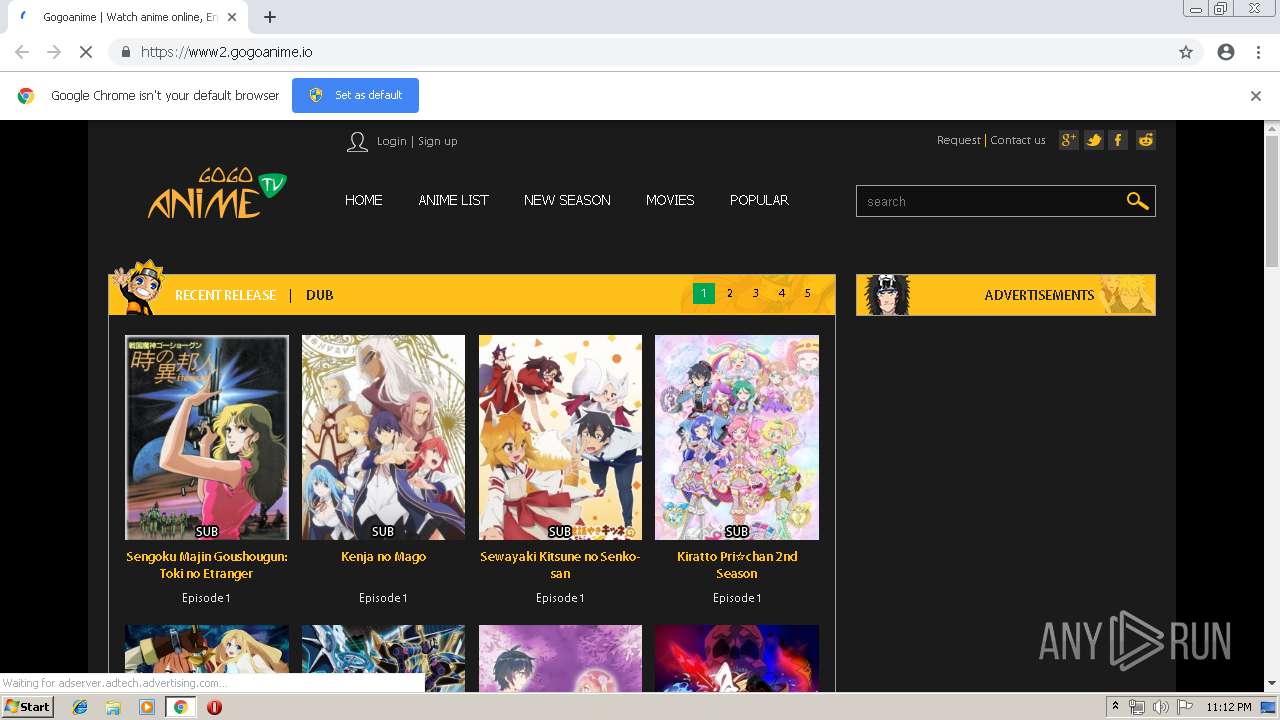Click the Reddit social icon
The height and width of the screenshot is (720, 1280).
click(x=1146, y=140)
